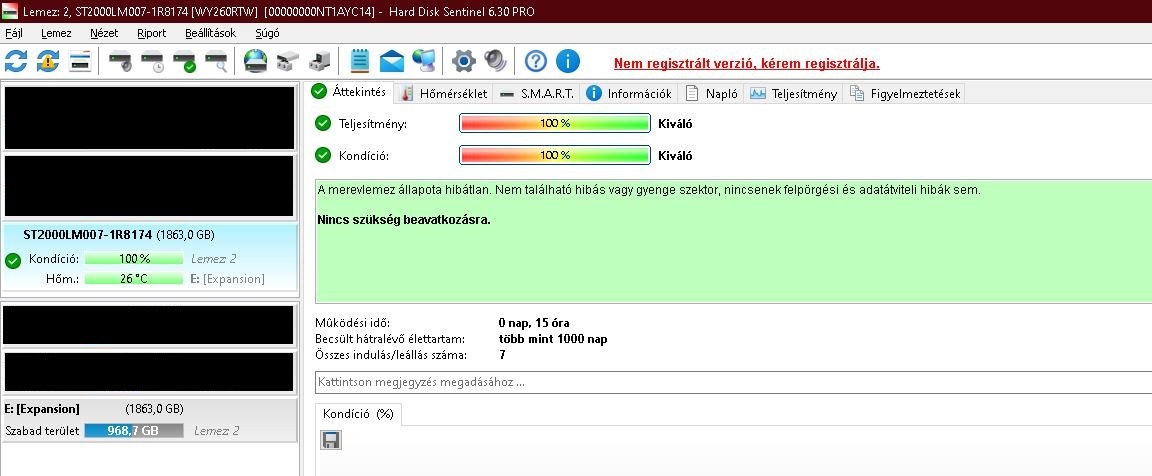Screen dimensions: 1152x476
Task: Click the disk with magnifier icon
Action: [217, 61]
